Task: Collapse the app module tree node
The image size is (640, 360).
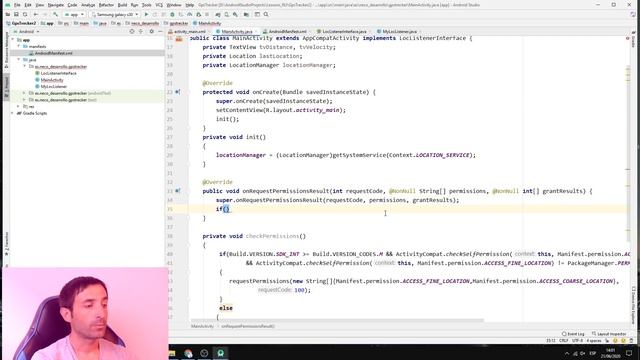Action: click(13, 40)
